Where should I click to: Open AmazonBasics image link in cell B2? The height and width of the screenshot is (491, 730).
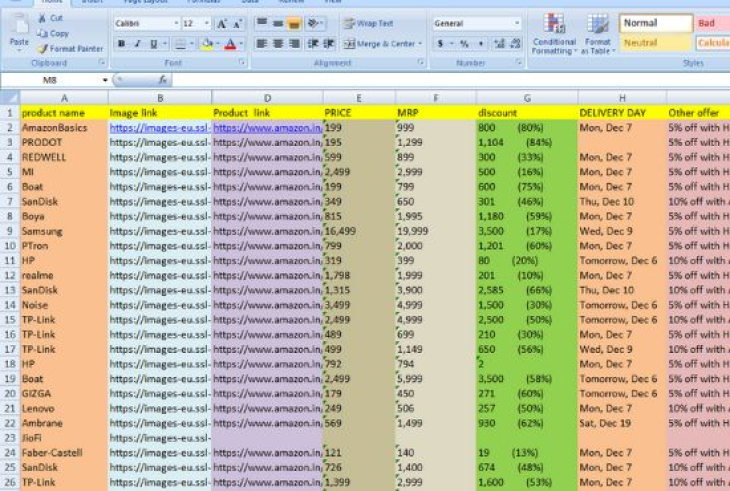coord(158,128)
